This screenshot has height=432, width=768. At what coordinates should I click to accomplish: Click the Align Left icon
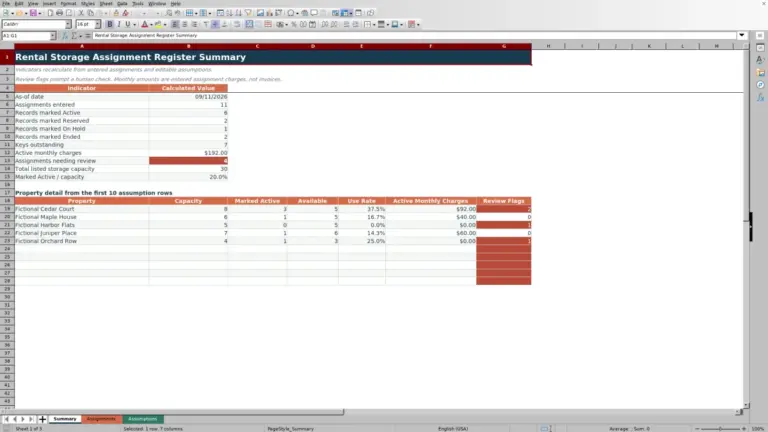tap(175, 24)
